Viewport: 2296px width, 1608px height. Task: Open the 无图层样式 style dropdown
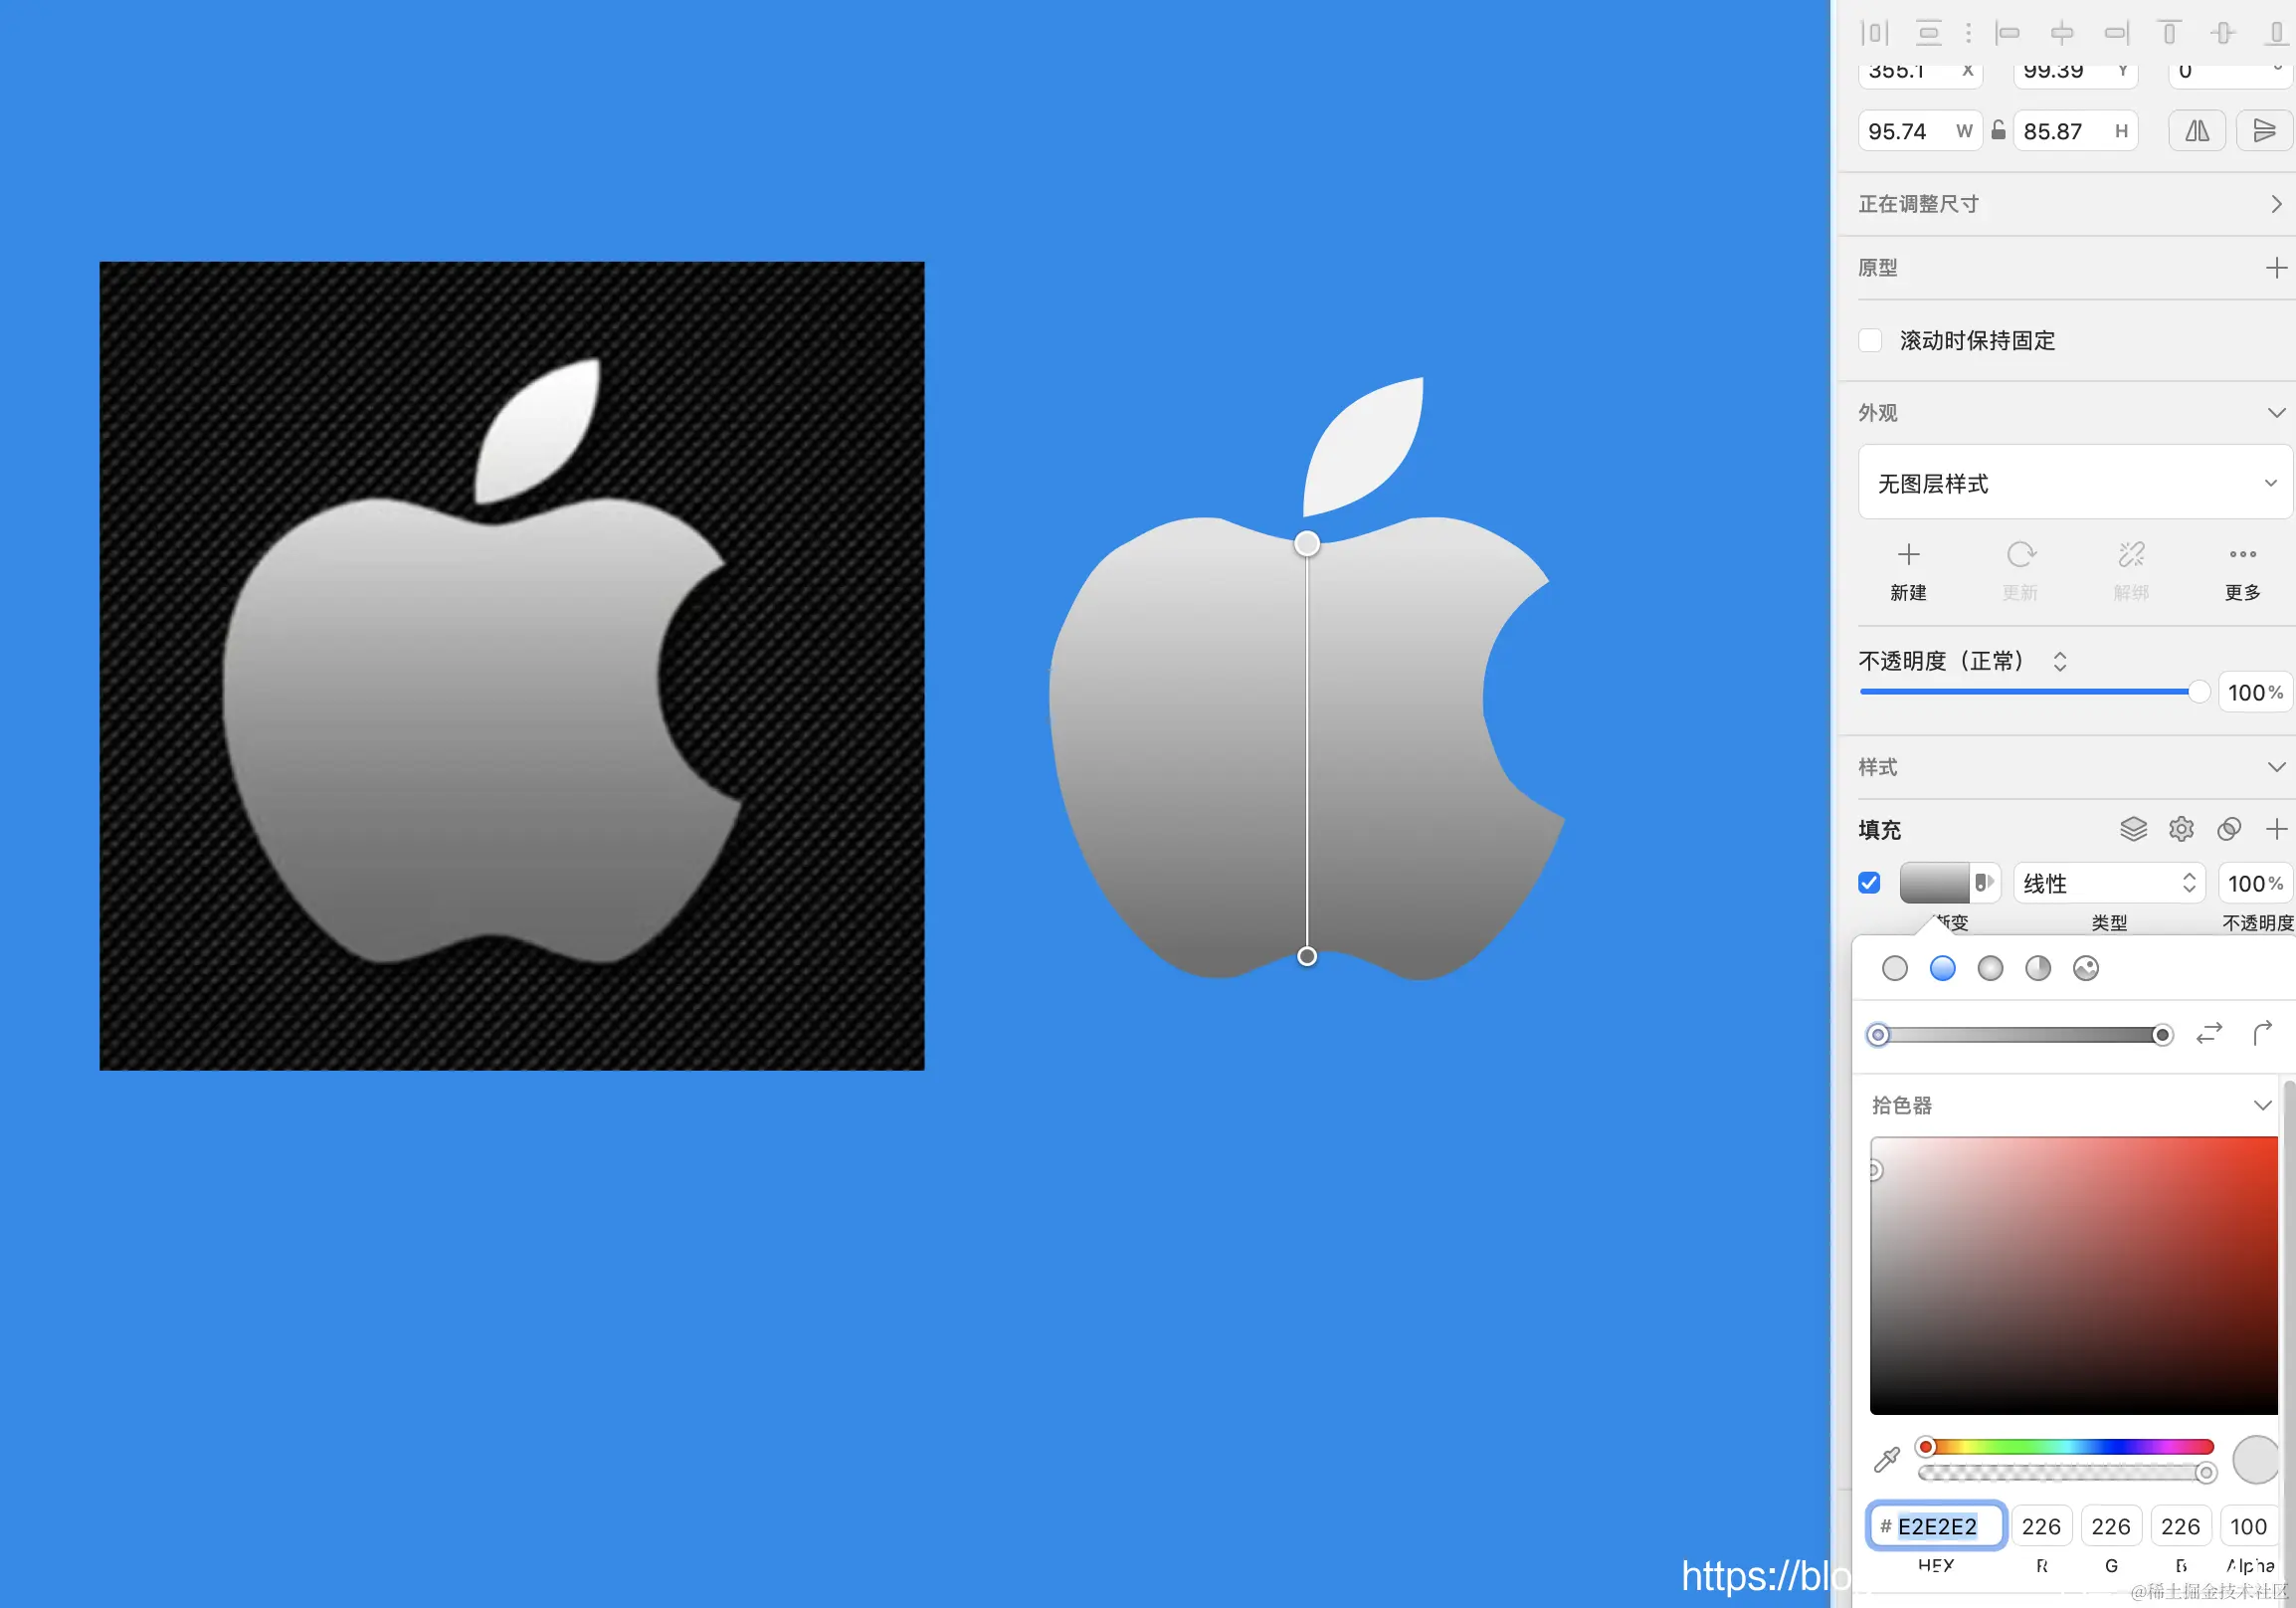click(x=2074, y=483)
